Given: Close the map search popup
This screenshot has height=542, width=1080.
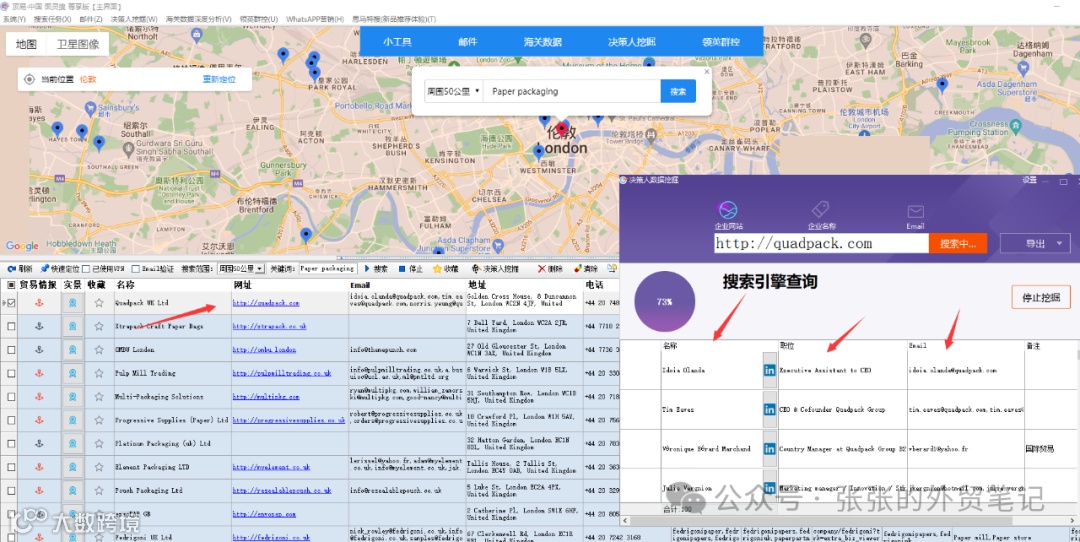Looking at the screenshot, I should tap(706, 72).
